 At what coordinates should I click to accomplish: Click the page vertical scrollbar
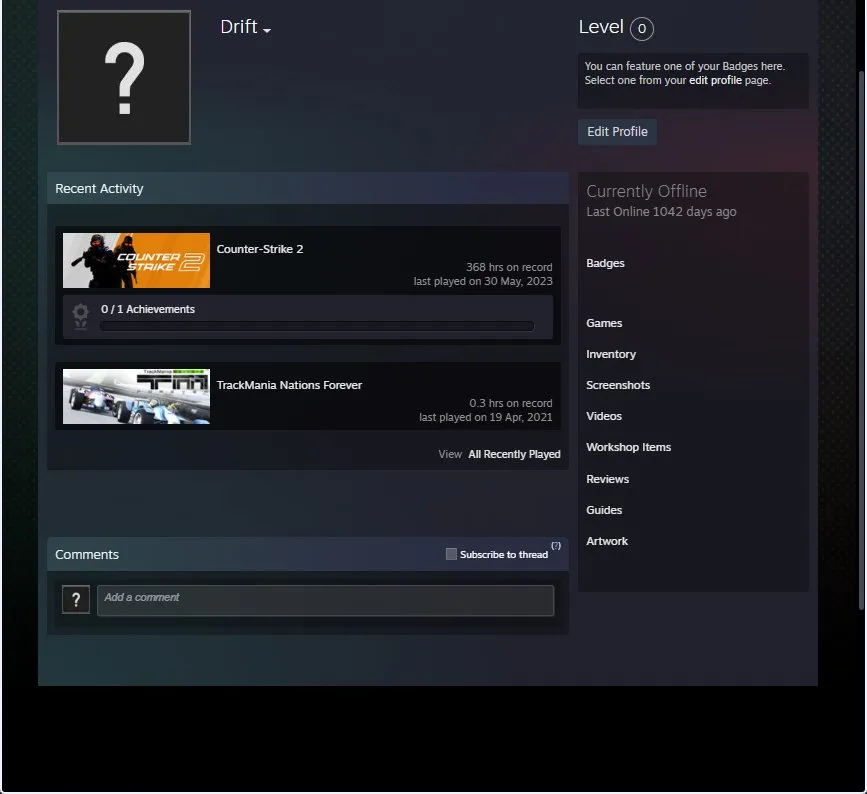coord(861,340)
